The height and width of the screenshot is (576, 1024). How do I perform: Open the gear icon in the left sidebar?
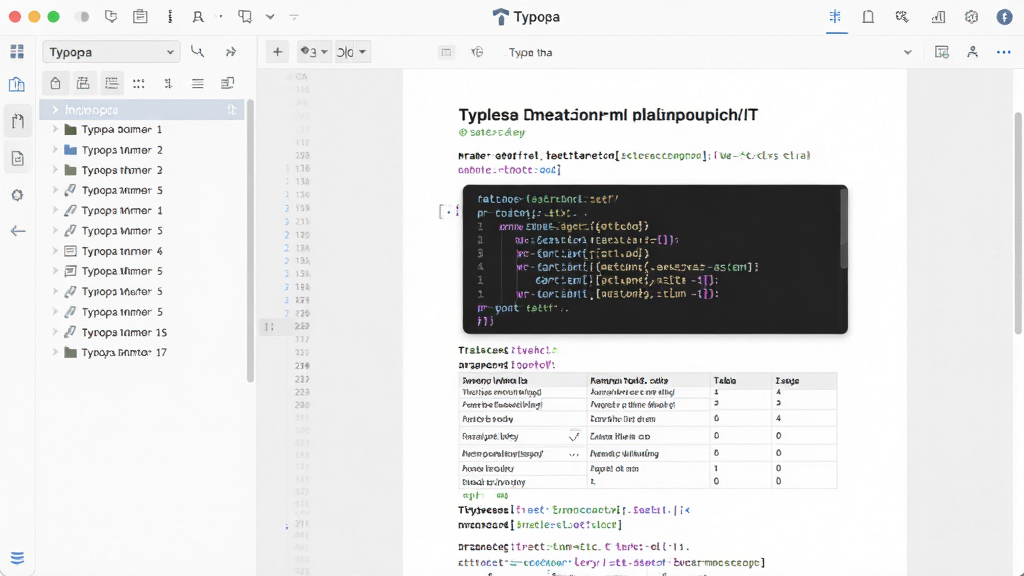18,195
